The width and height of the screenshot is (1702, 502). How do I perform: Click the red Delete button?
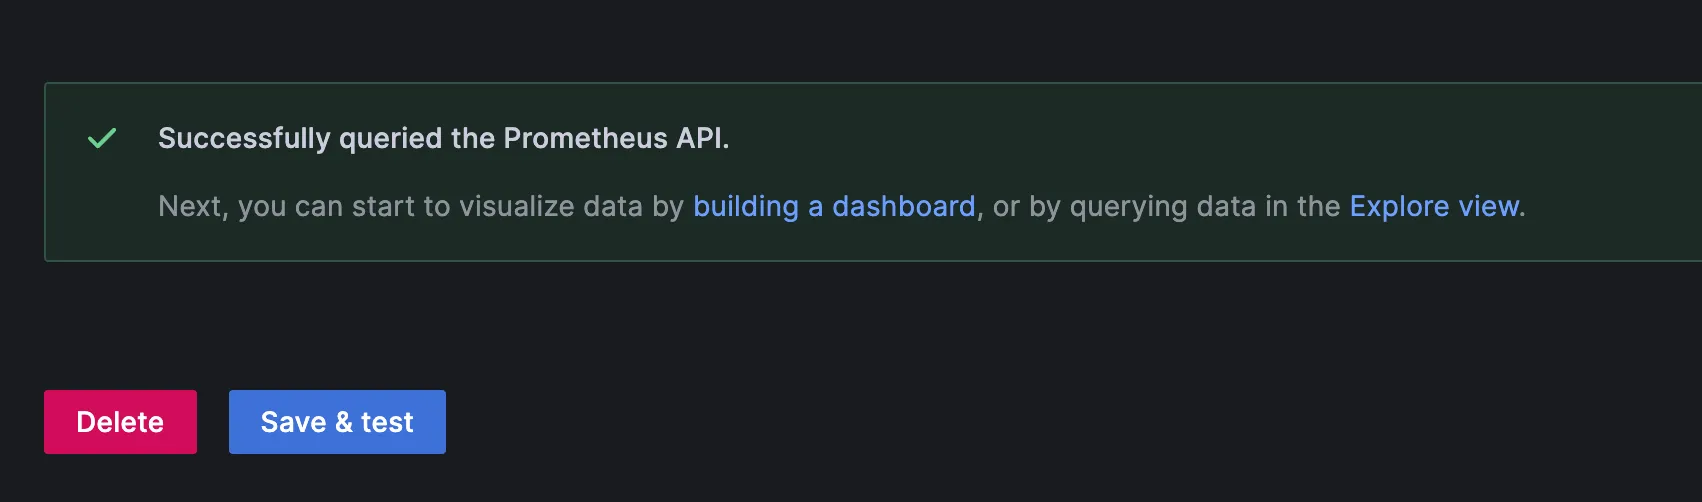tap(120, 422)
